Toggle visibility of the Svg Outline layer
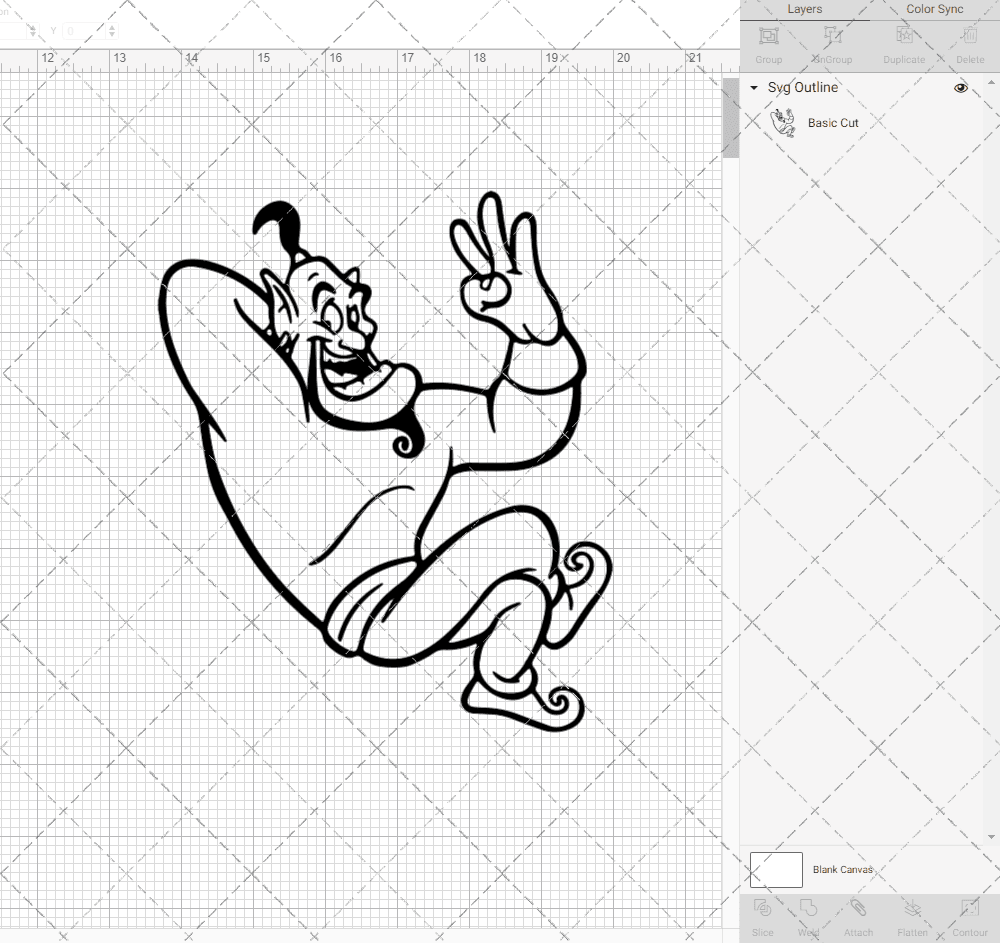The image size is (1000, 943). point(961,88)
